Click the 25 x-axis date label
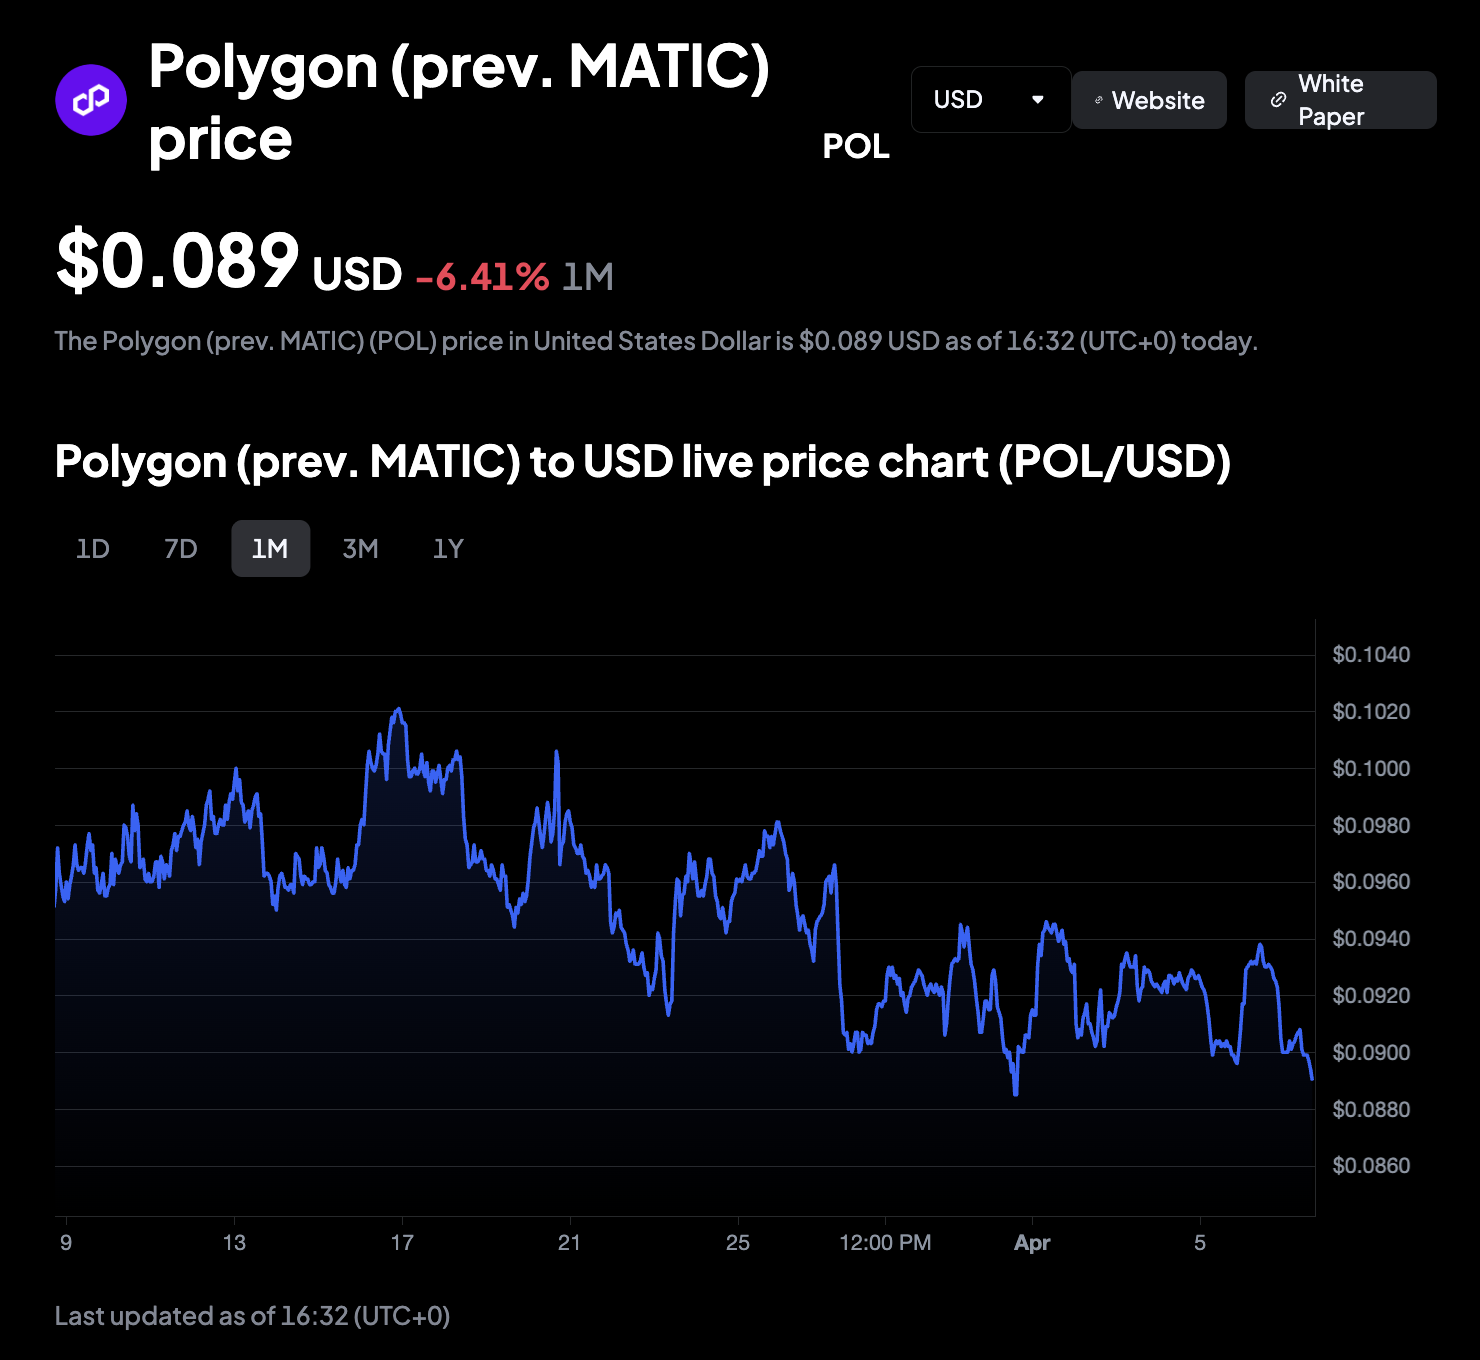The image size is (1480, 1360). pos(738,1243)
